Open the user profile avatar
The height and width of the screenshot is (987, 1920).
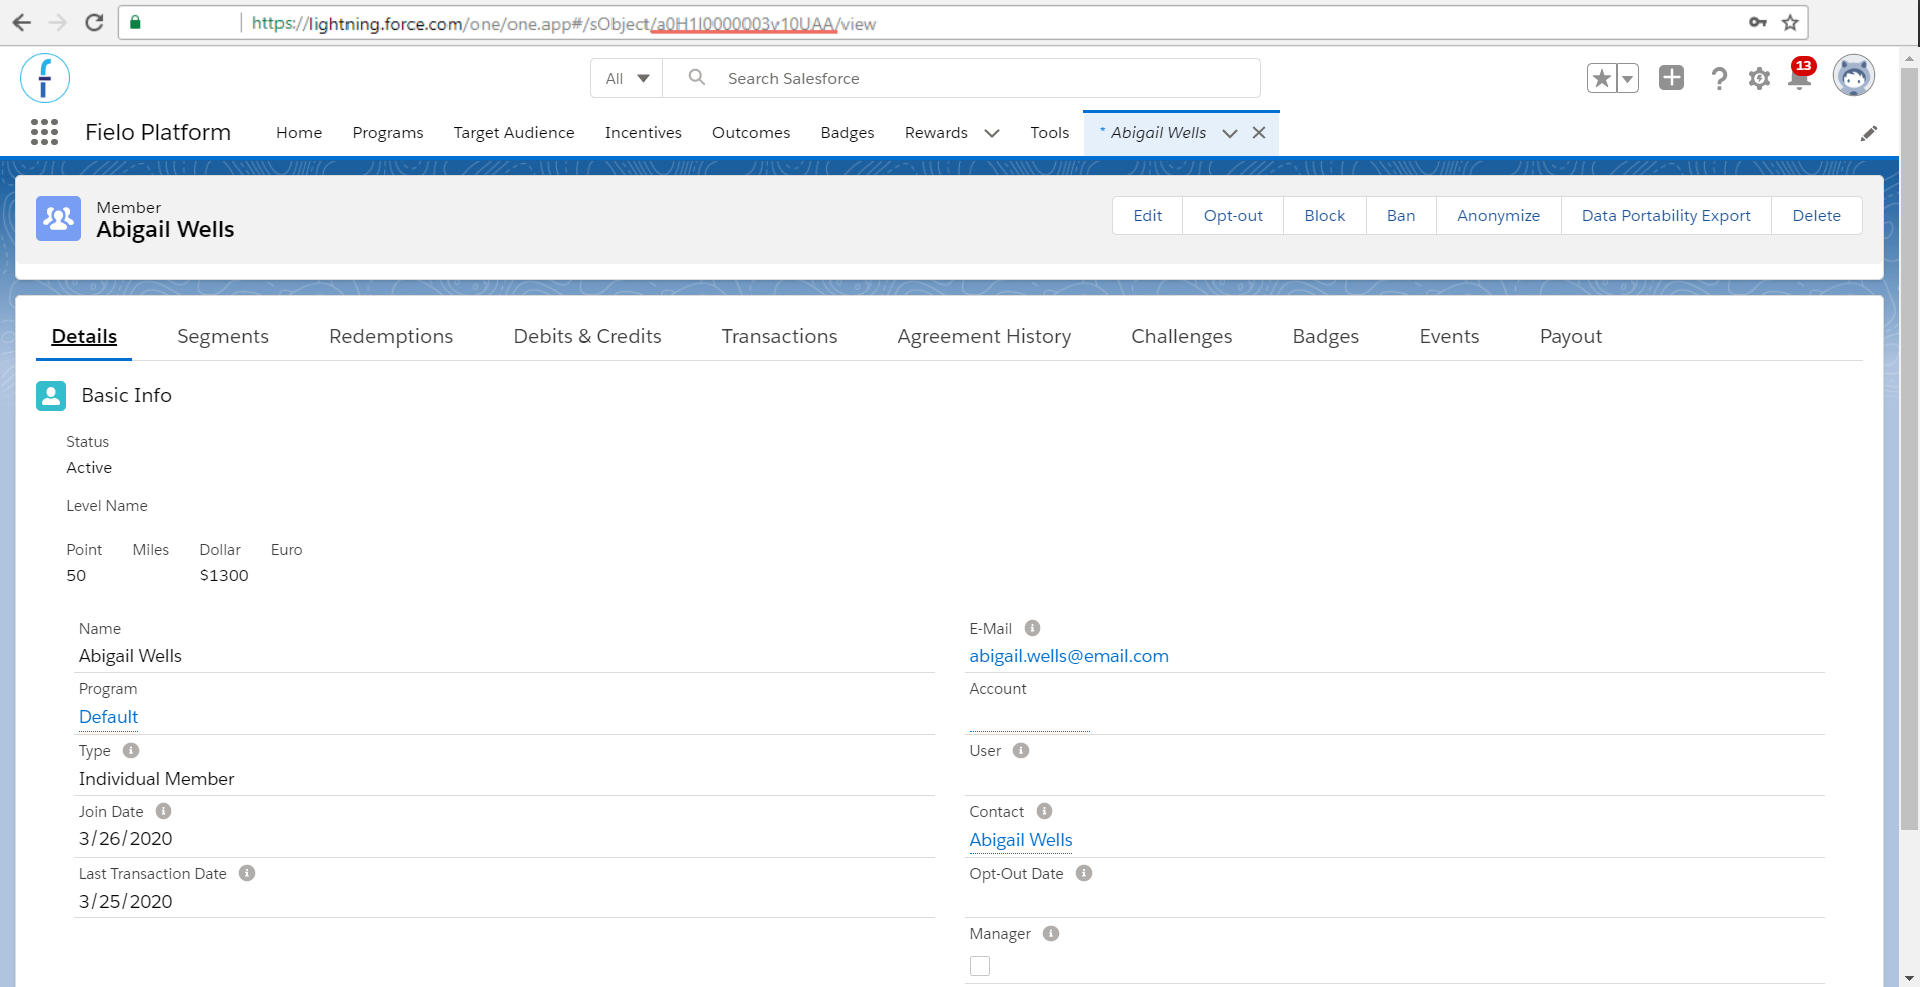click(x=1854, y=76)
